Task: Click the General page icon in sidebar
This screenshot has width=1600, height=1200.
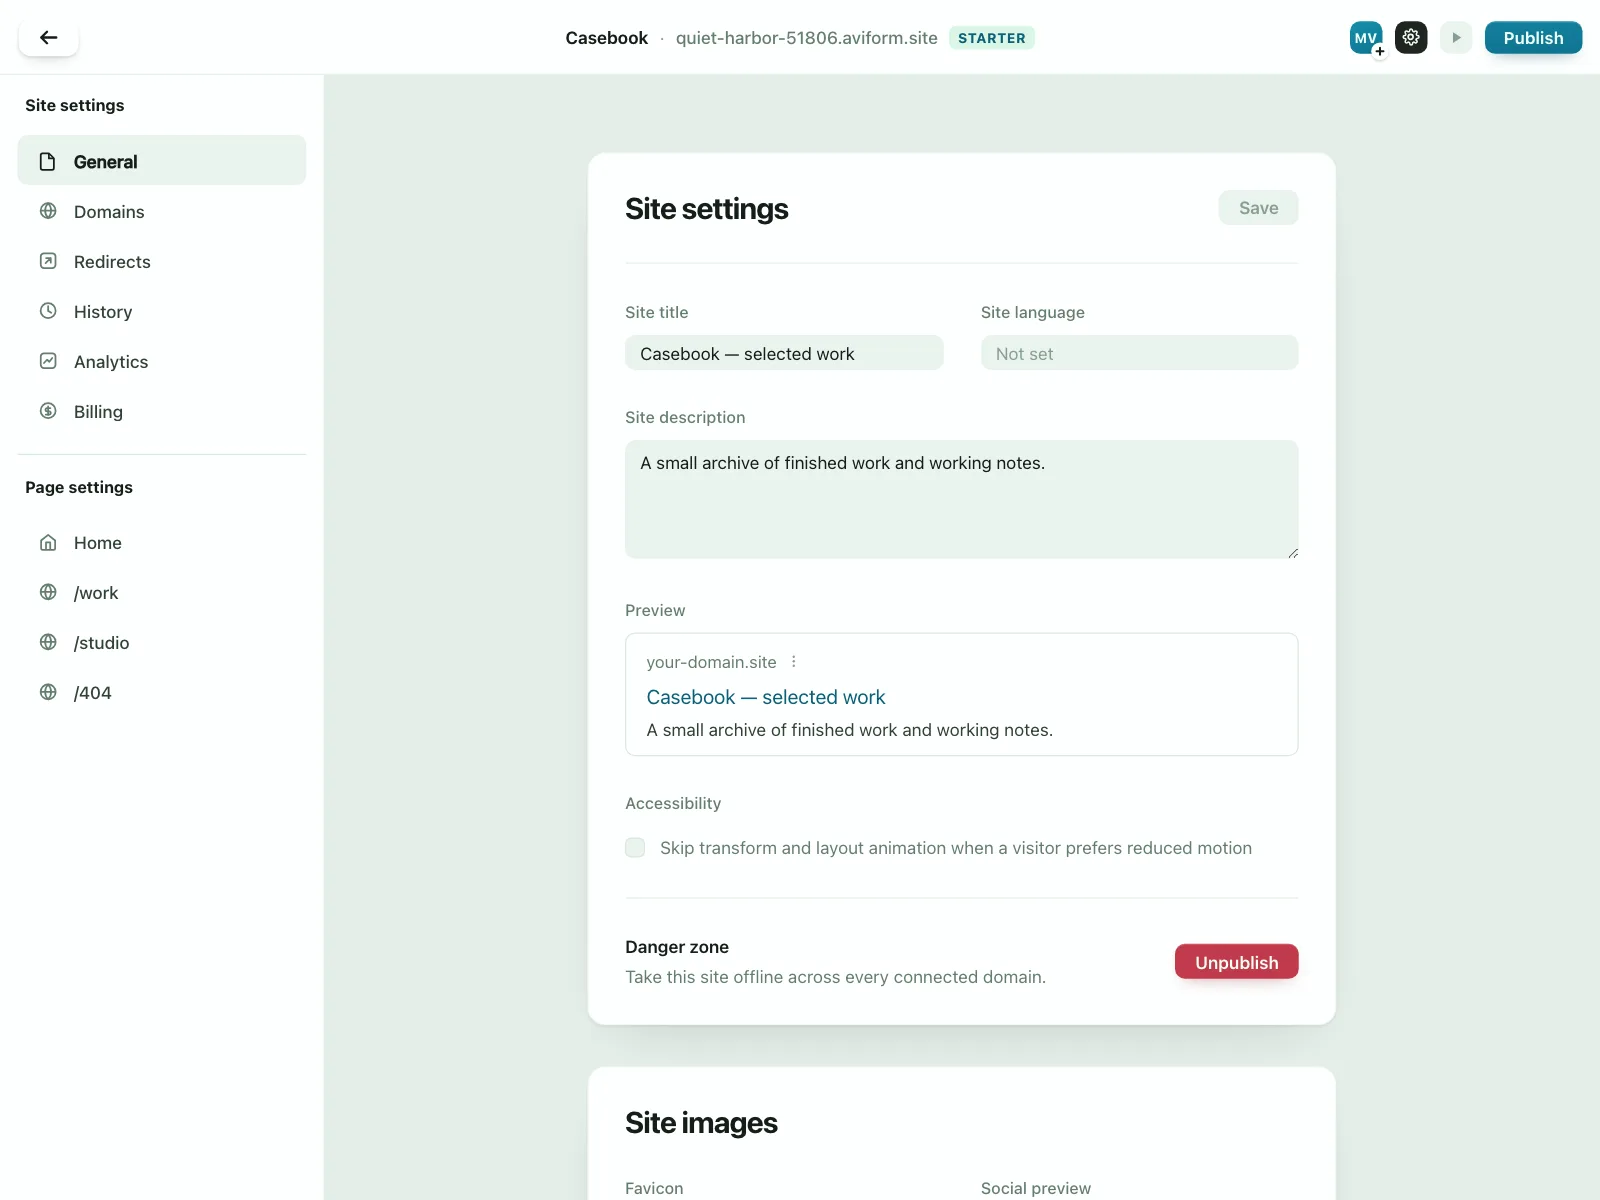Action: click(47, 162)
